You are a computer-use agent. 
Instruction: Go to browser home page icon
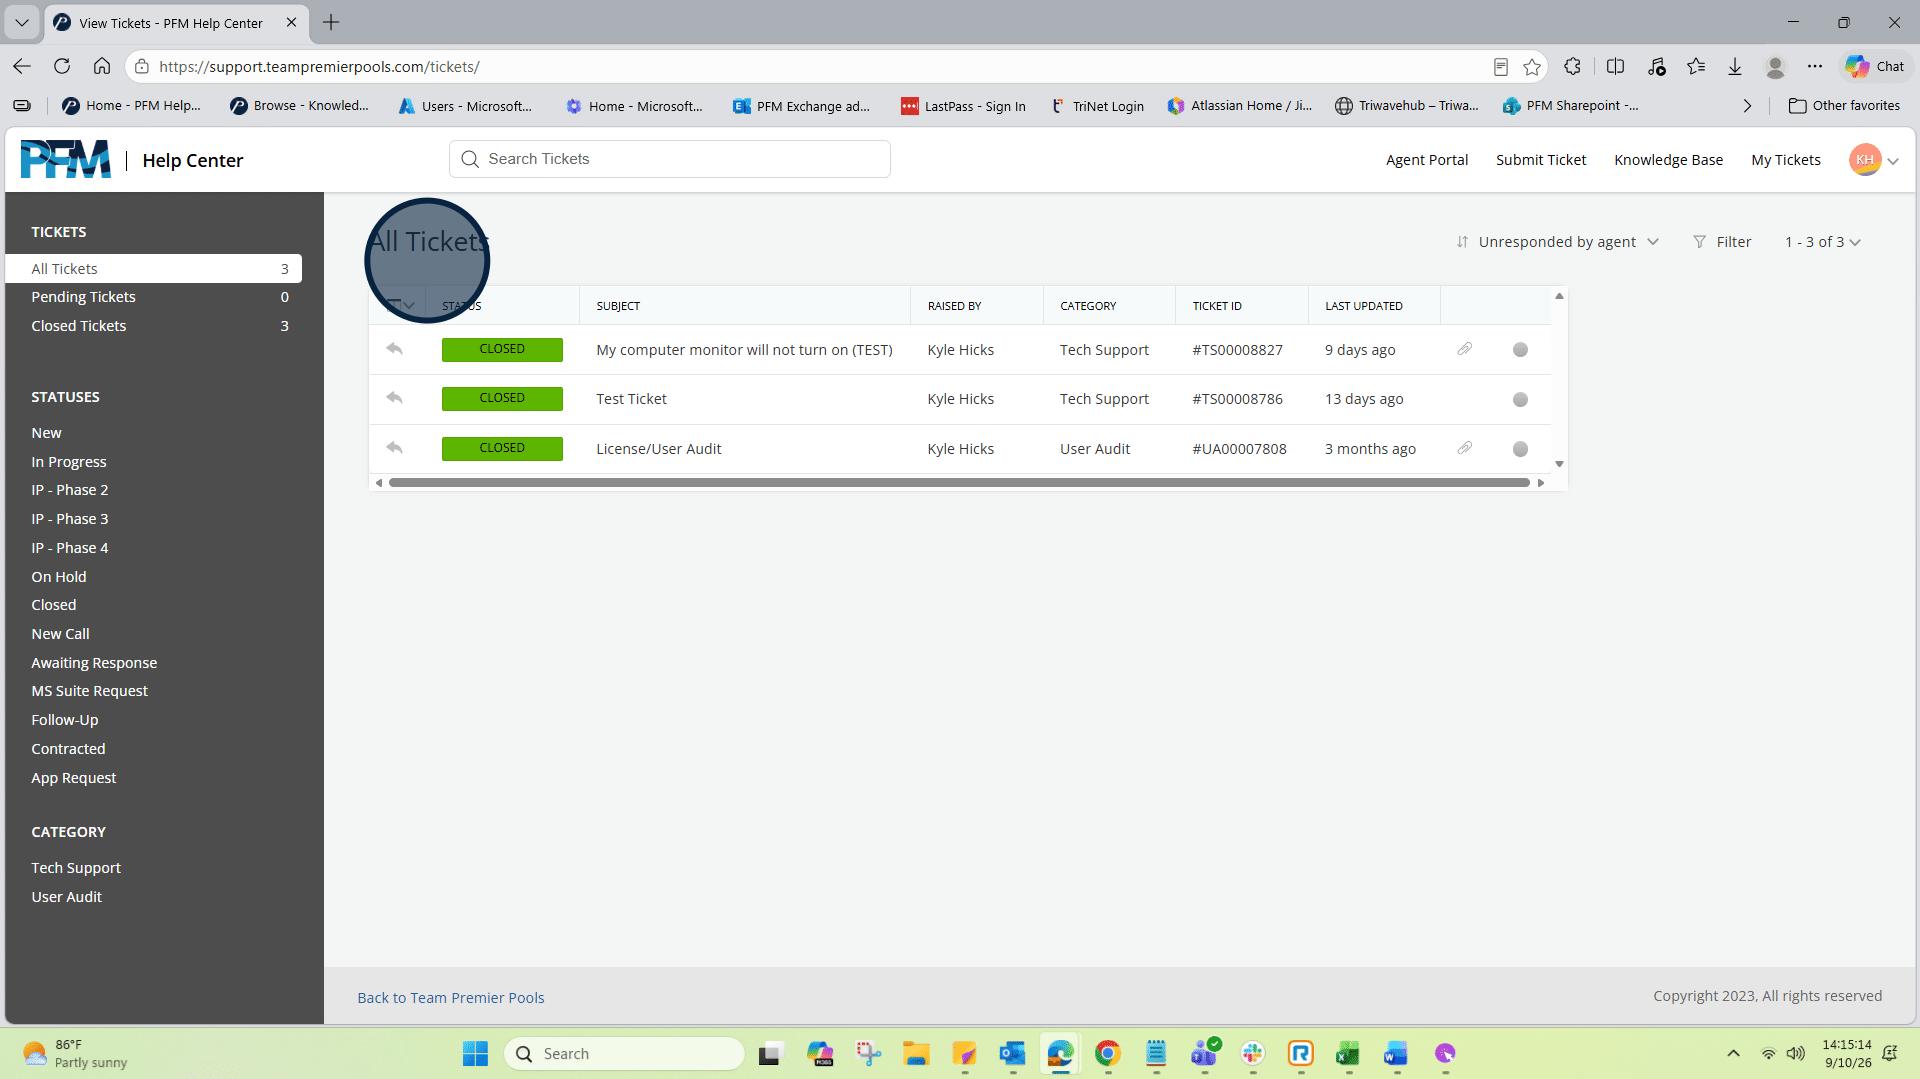point(102,66)
